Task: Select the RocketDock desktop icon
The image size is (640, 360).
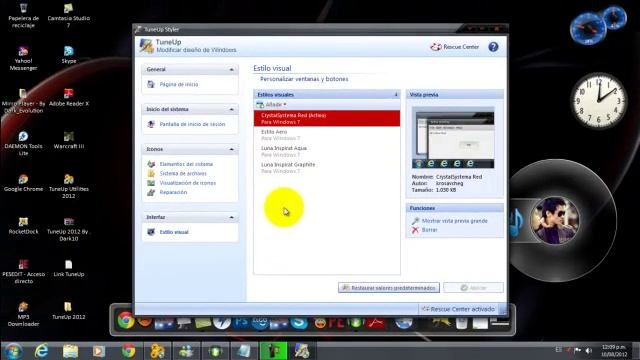Action: click(x=23, y=225)
